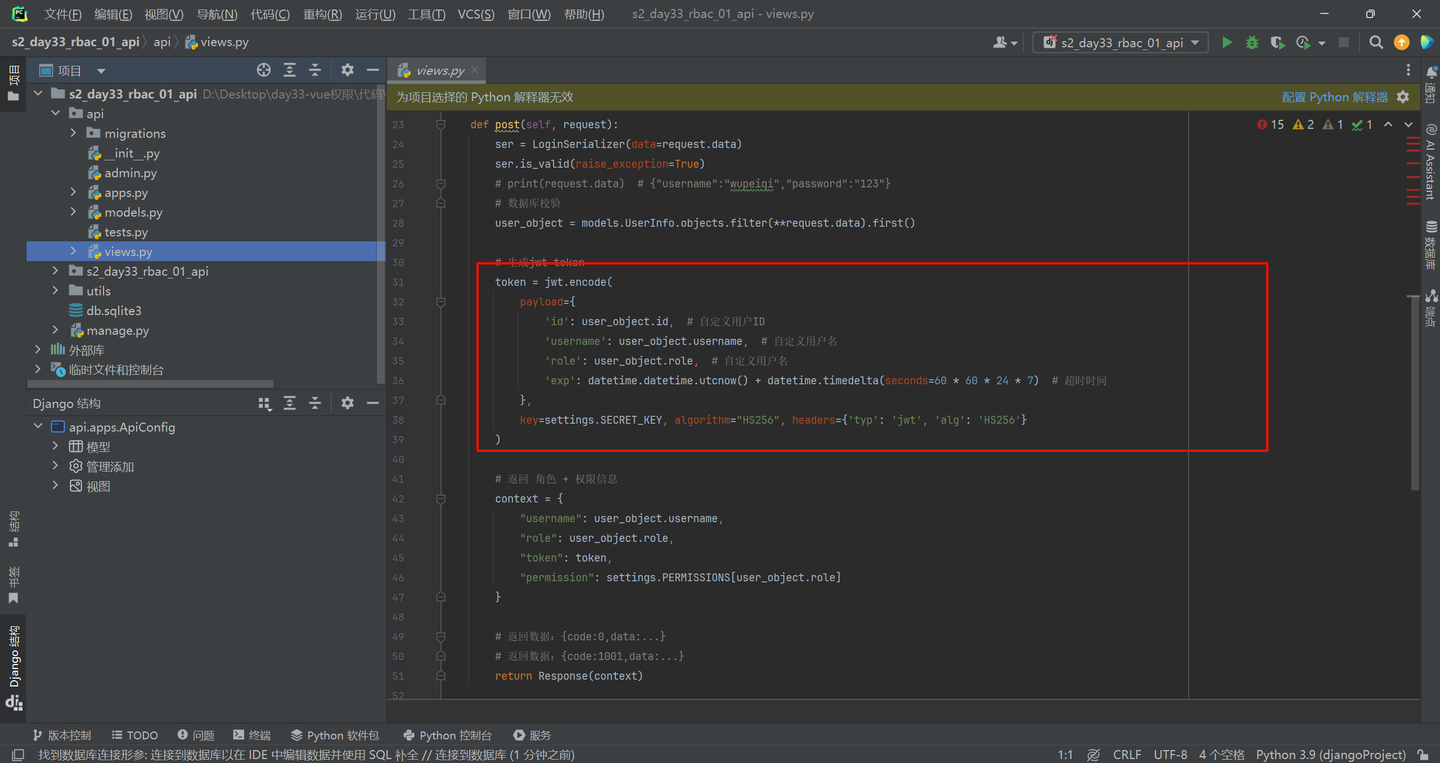Open the VCS(S) menu

coord(476,14)
